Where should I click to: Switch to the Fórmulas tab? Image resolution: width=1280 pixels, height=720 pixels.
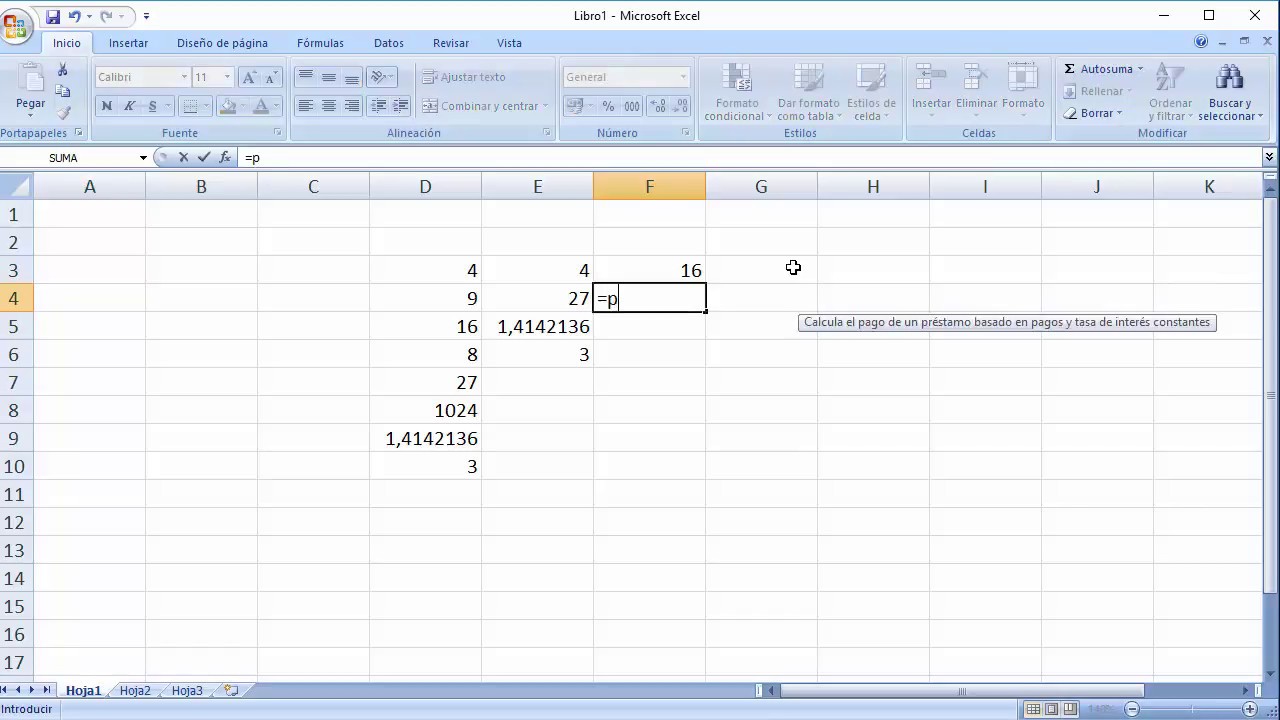[320, 43]
